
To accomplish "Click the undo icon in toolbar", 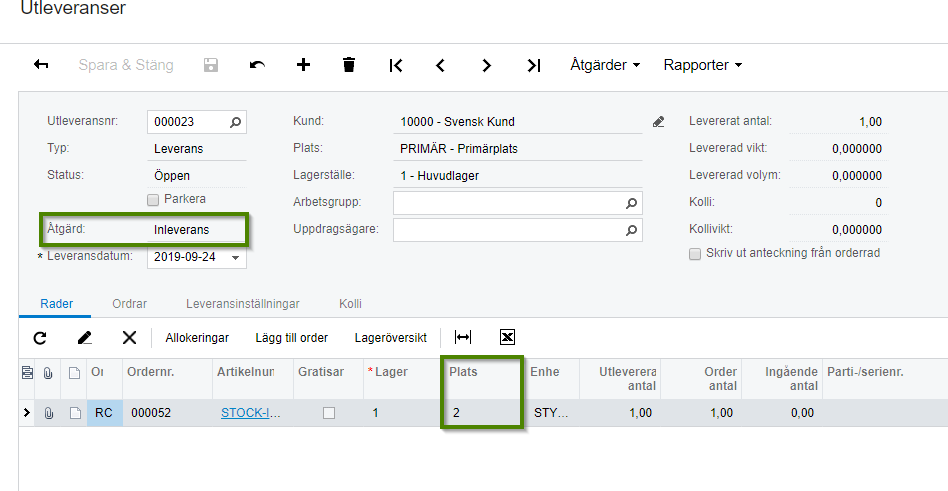I will tap(257, 65).
